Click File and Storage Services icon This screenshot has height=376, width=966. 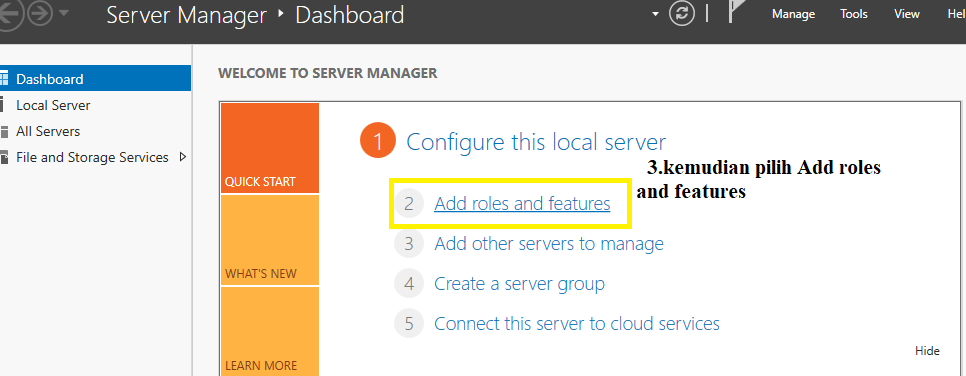click(4, 158)
